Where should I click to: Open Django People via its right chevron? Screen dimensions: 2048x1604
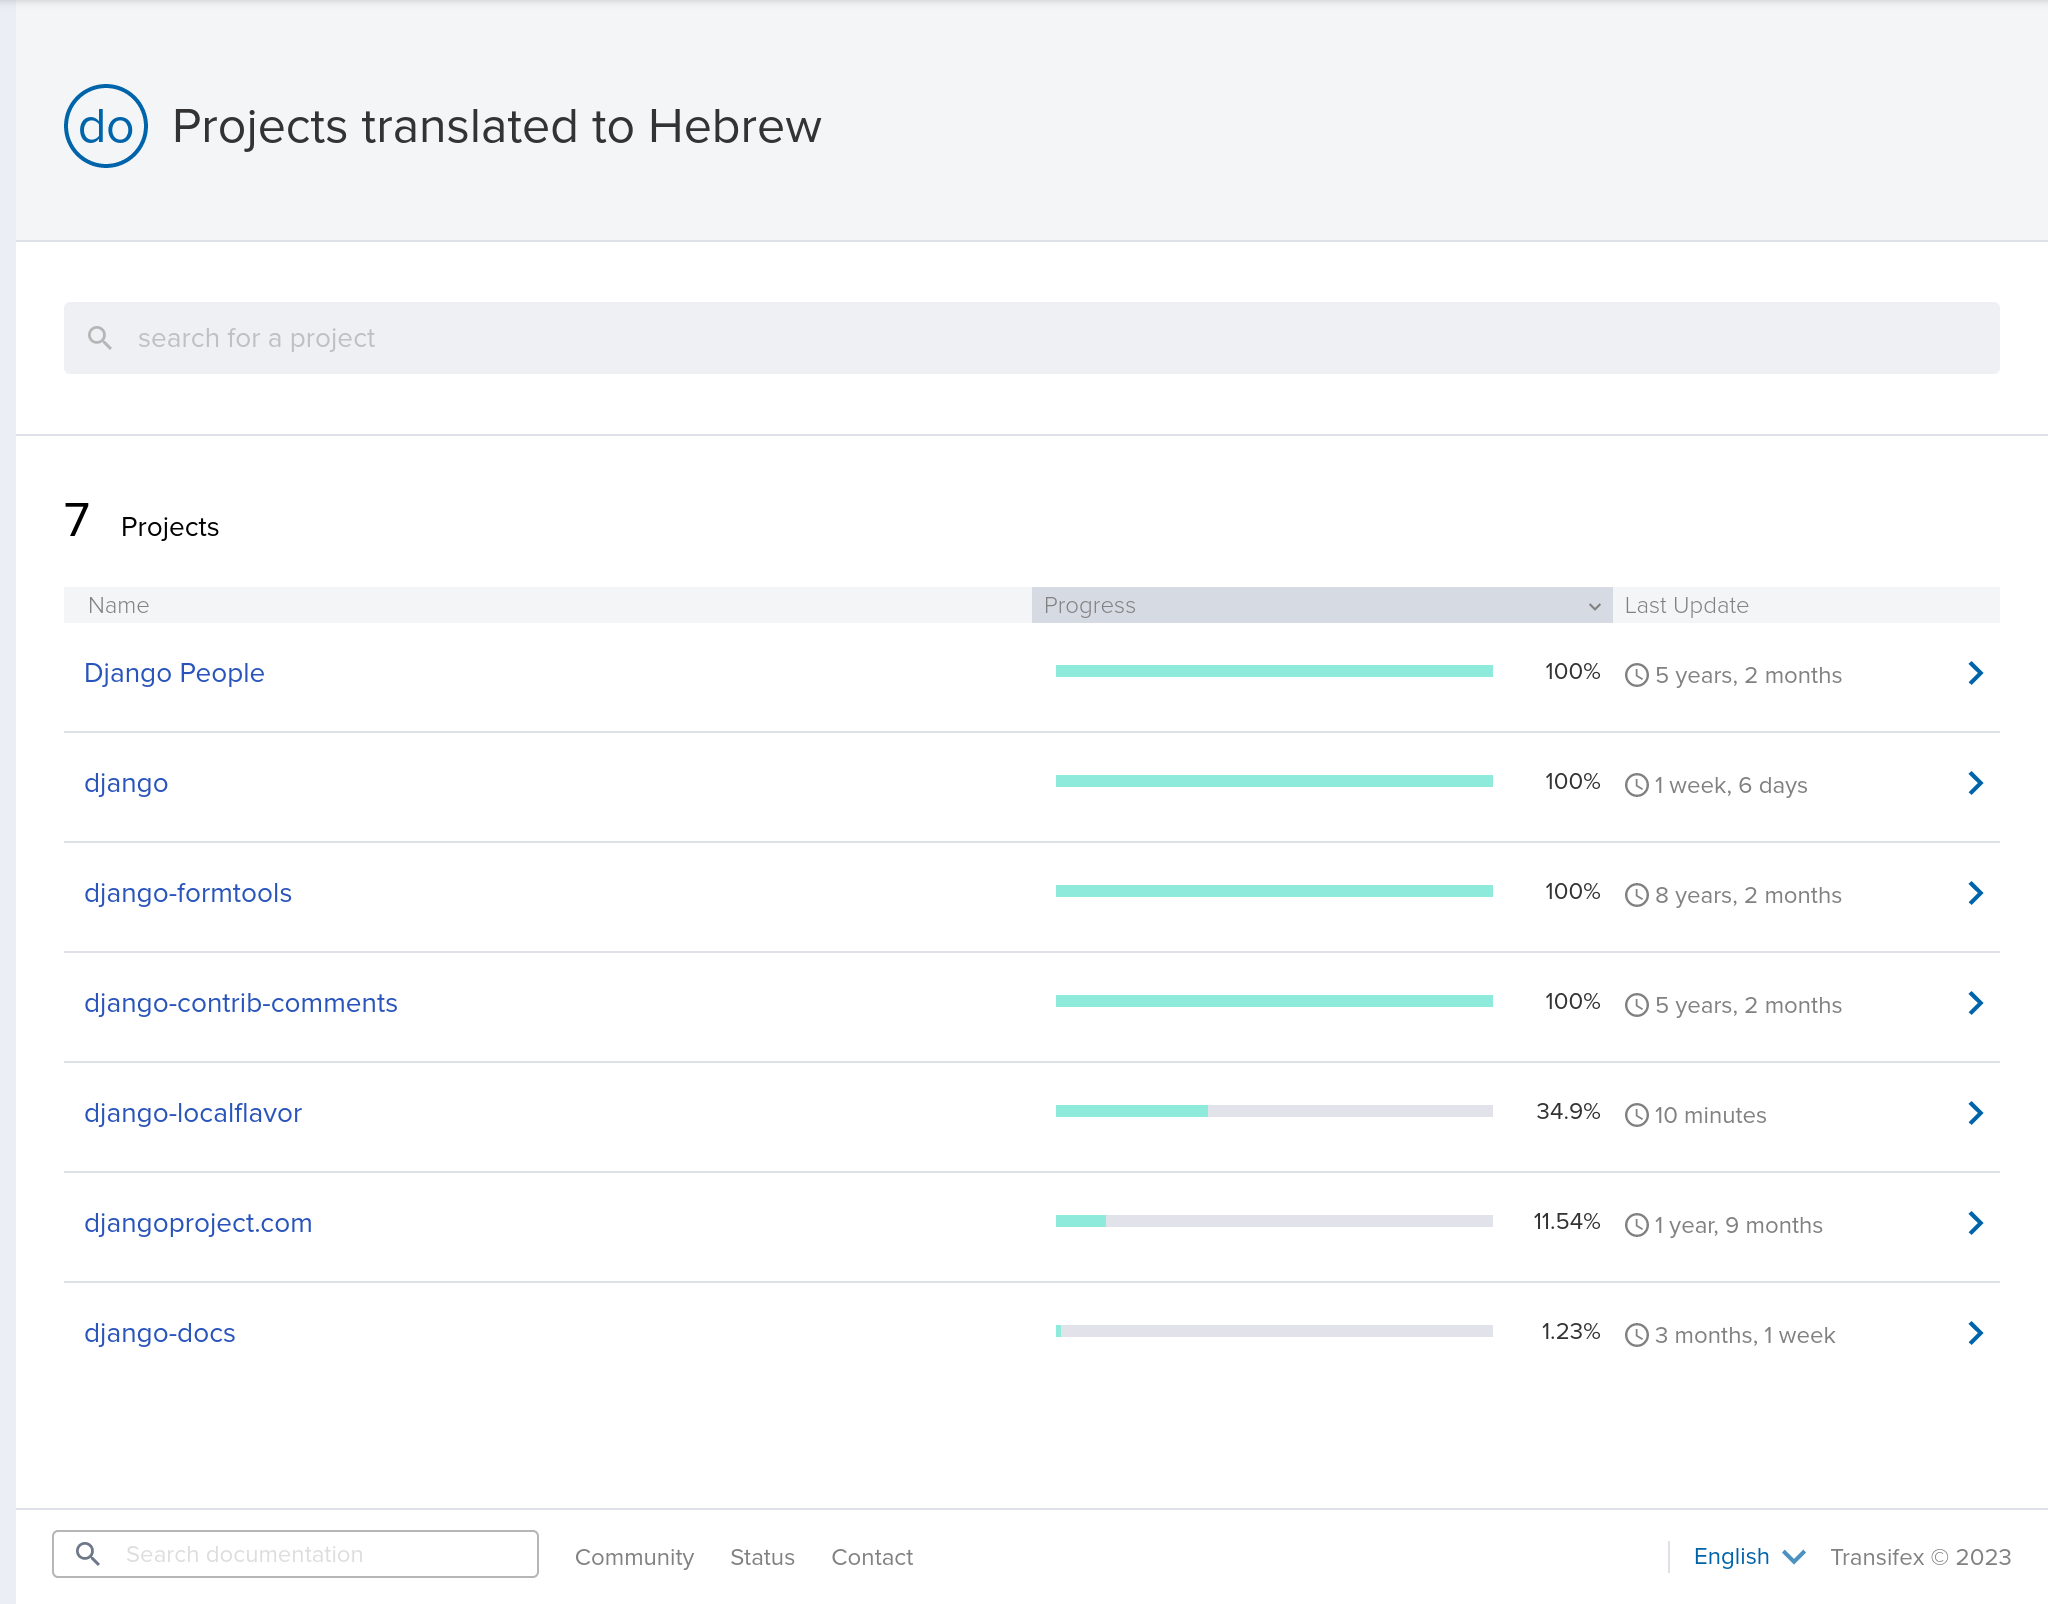click(x=1975, y=673)
